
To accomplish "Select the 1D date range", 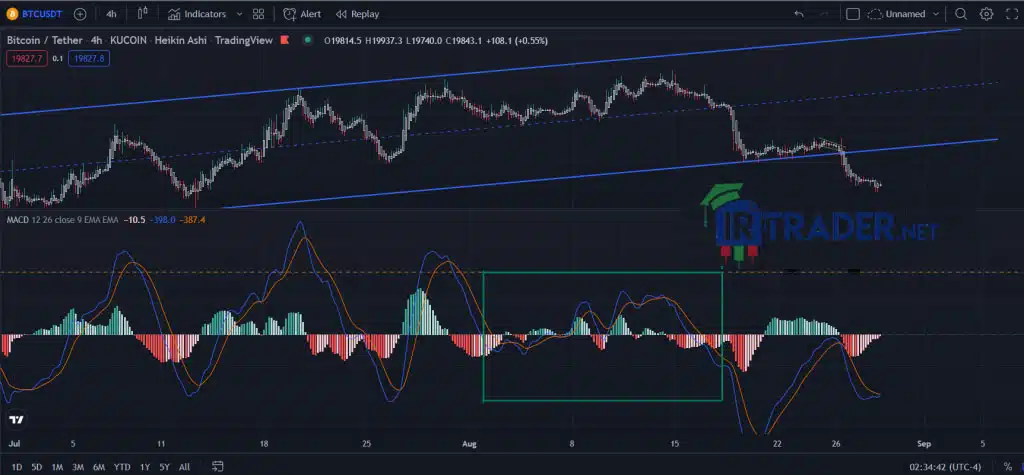I will tap(17, 467).
